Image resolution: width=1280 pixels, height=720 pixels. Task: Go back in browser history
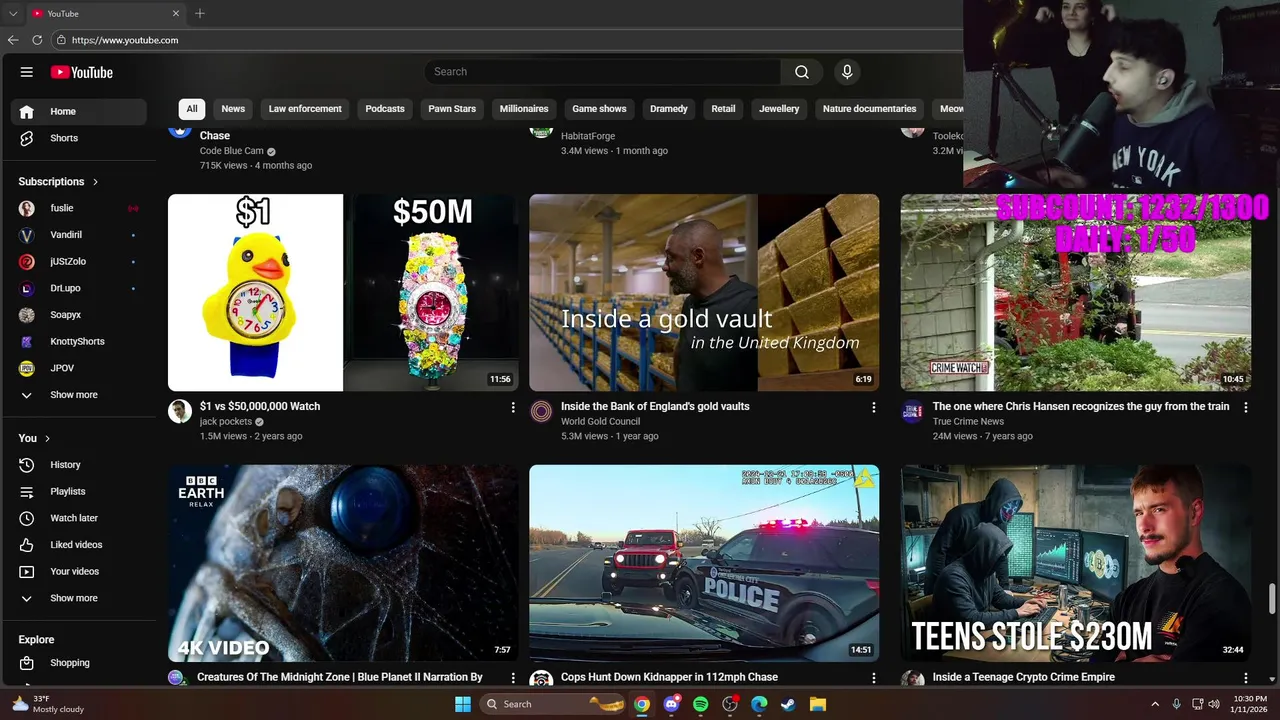pos(13,40)
